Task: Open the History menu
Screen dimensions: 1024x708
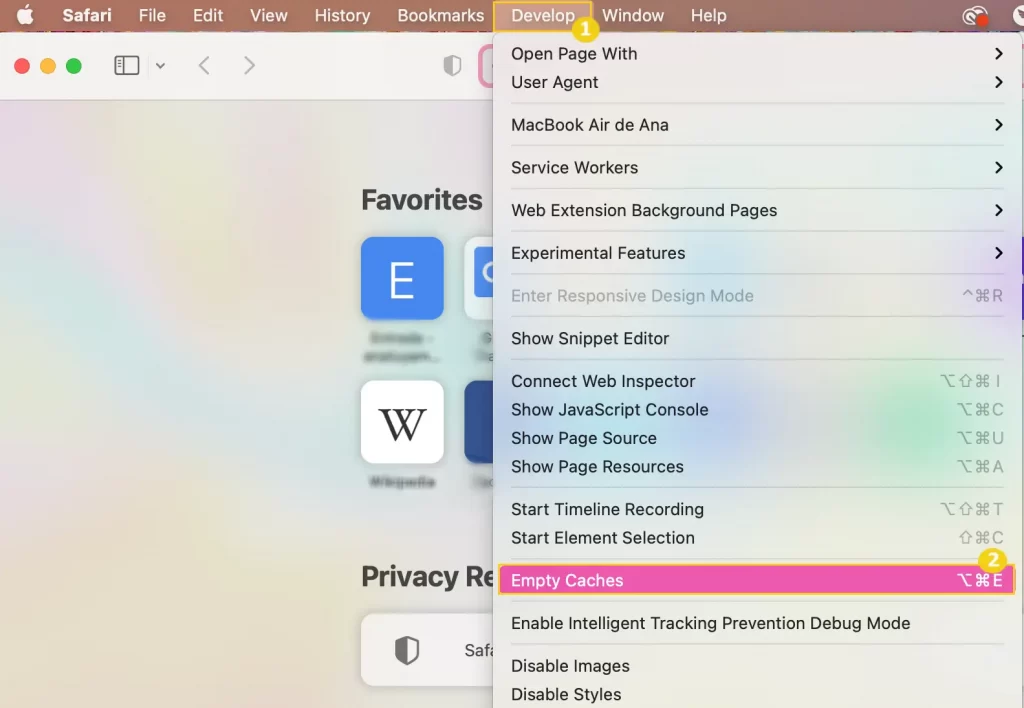Action: click(x=342, y=15)
